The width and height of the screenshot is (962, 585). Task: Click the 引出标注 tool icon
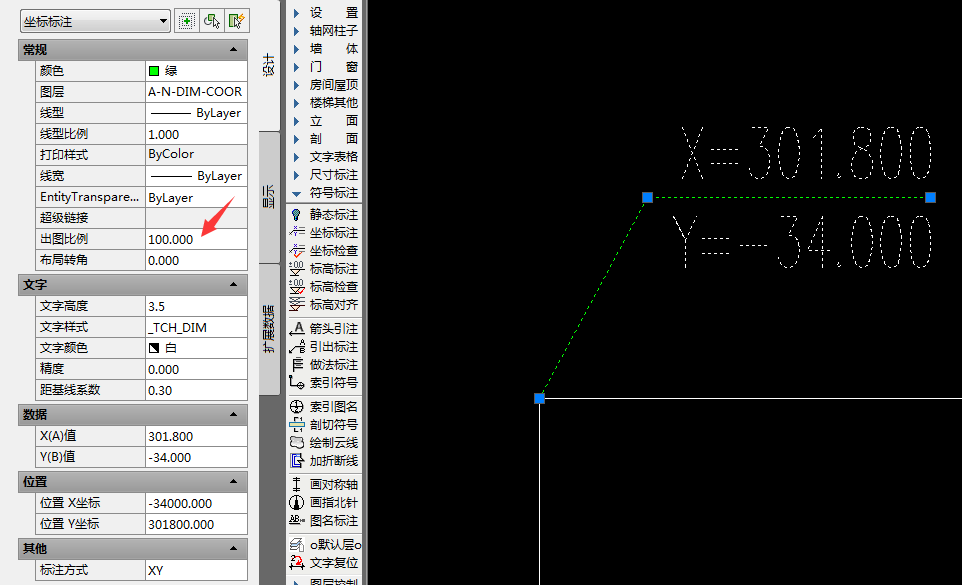(x=296, y=346)
